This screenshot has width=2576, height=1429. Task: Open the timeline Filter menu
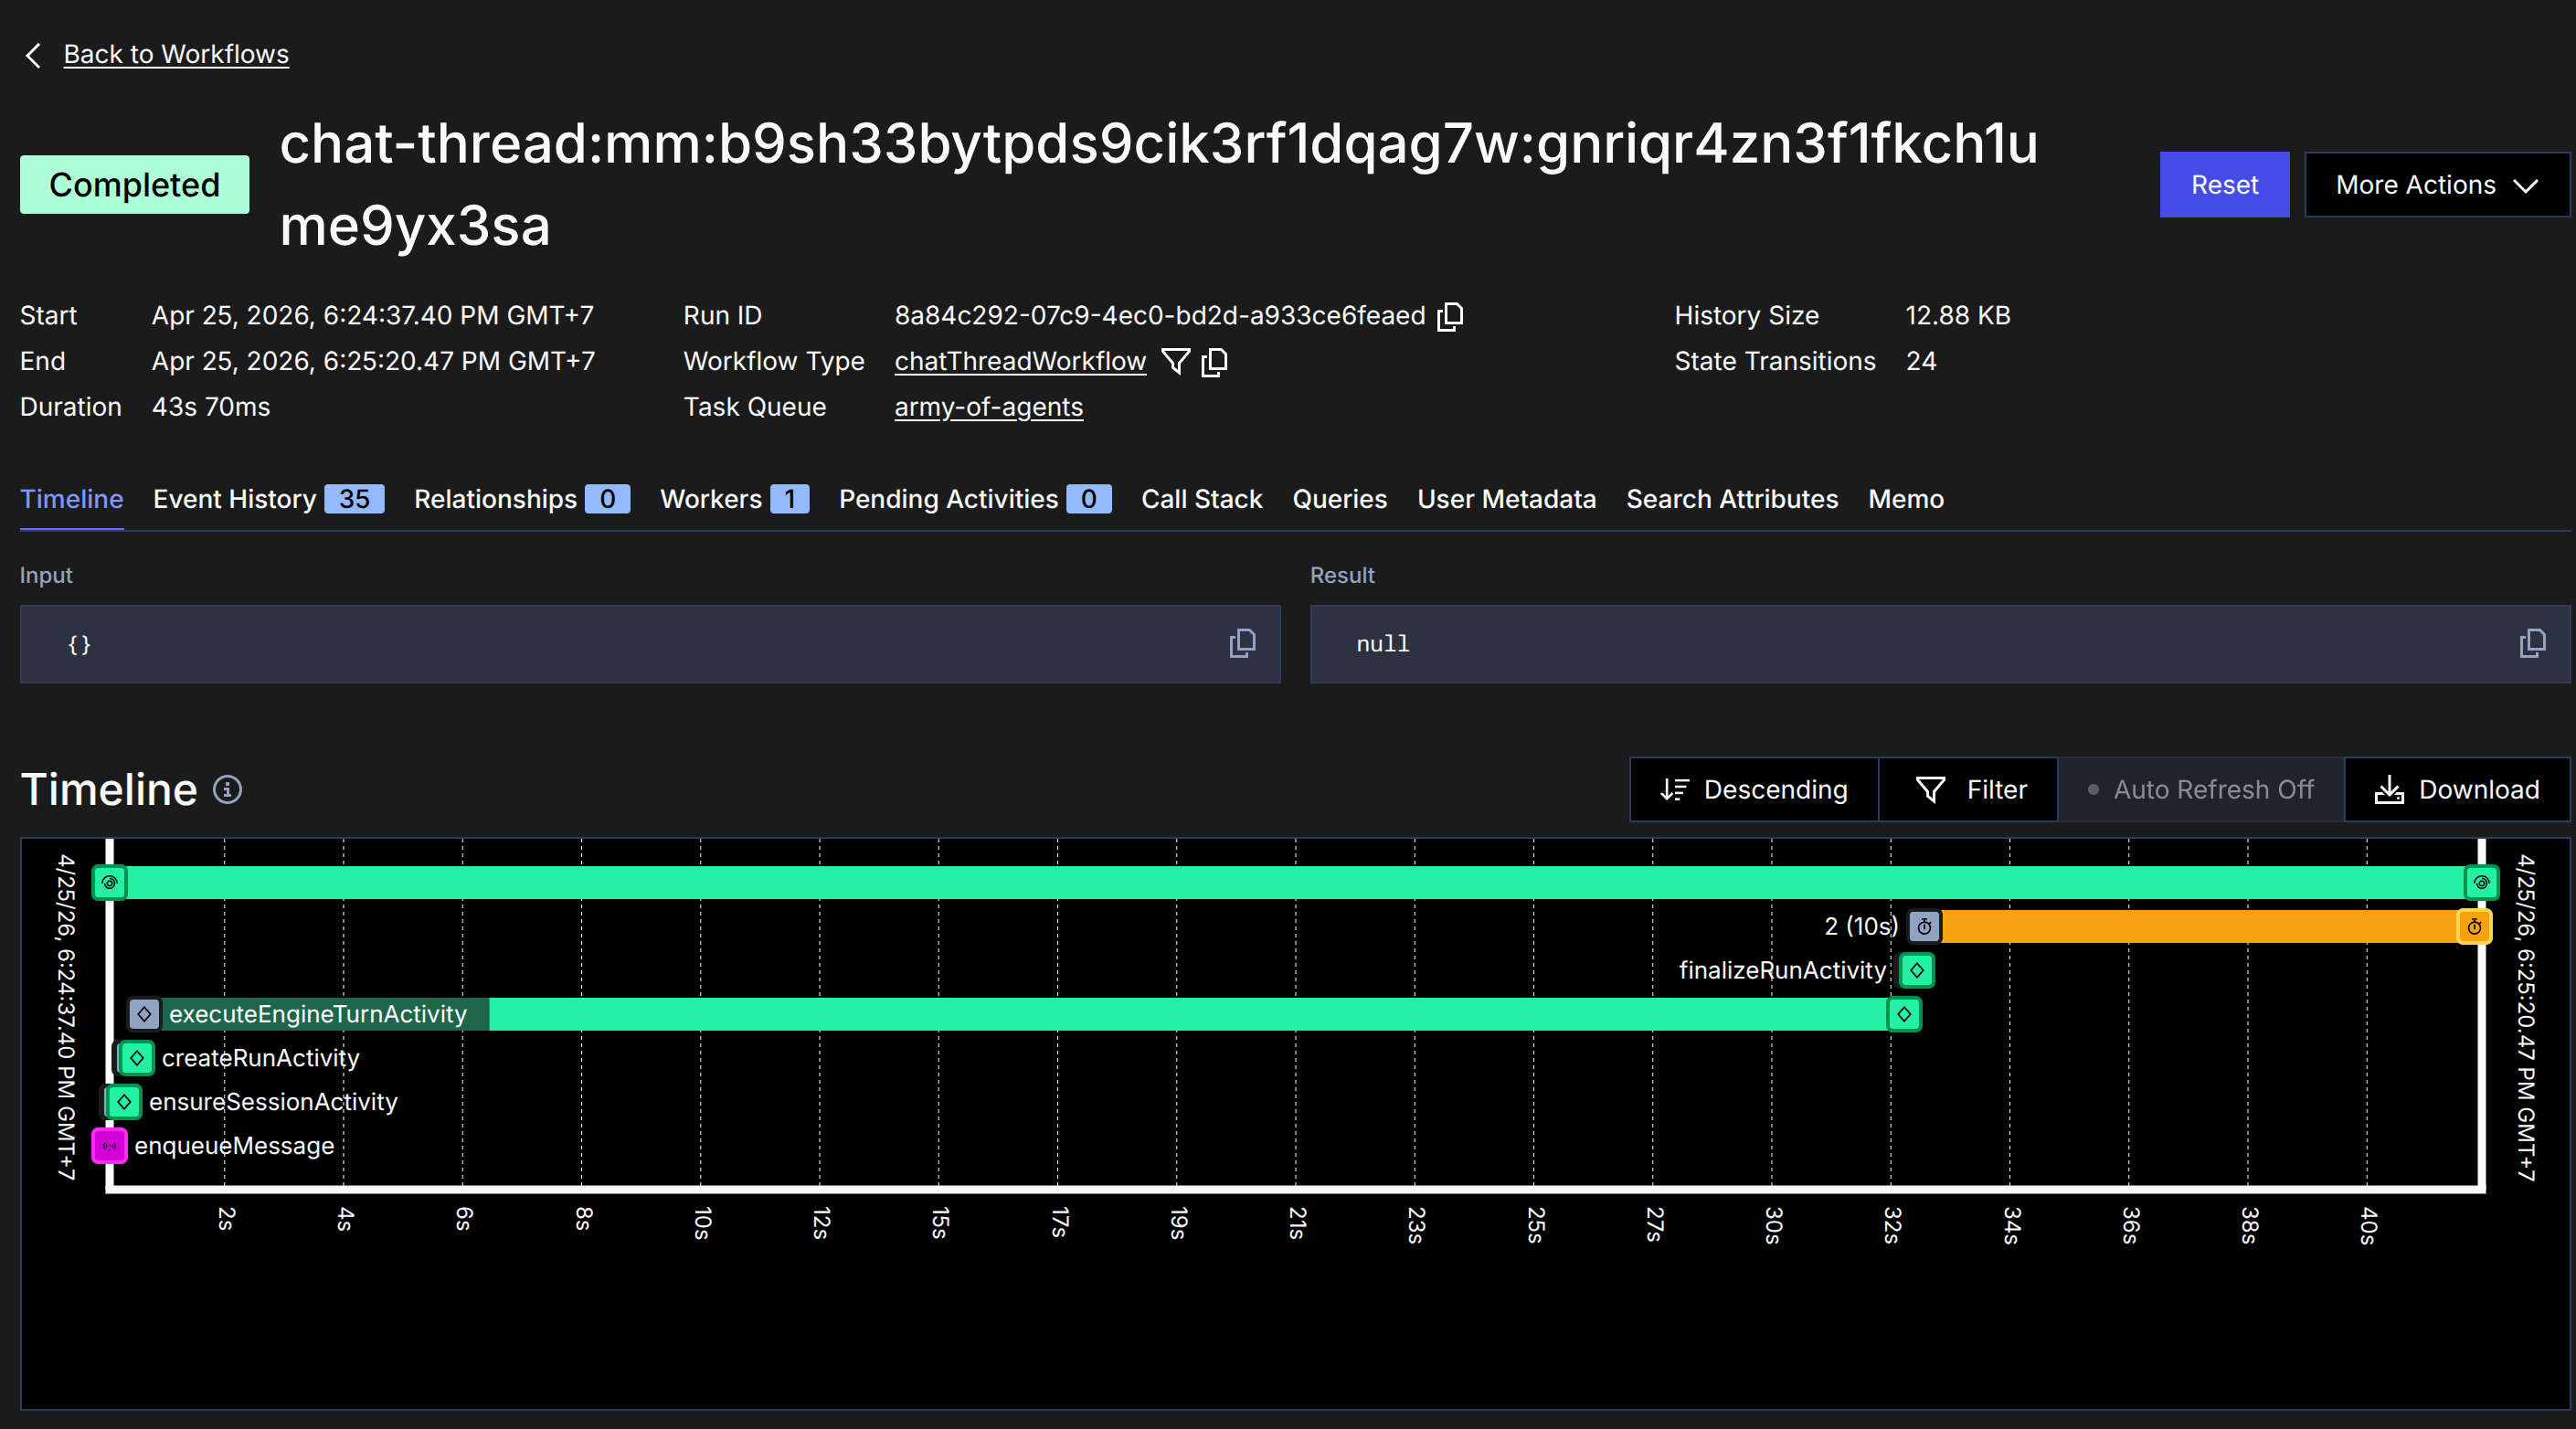1968,790
